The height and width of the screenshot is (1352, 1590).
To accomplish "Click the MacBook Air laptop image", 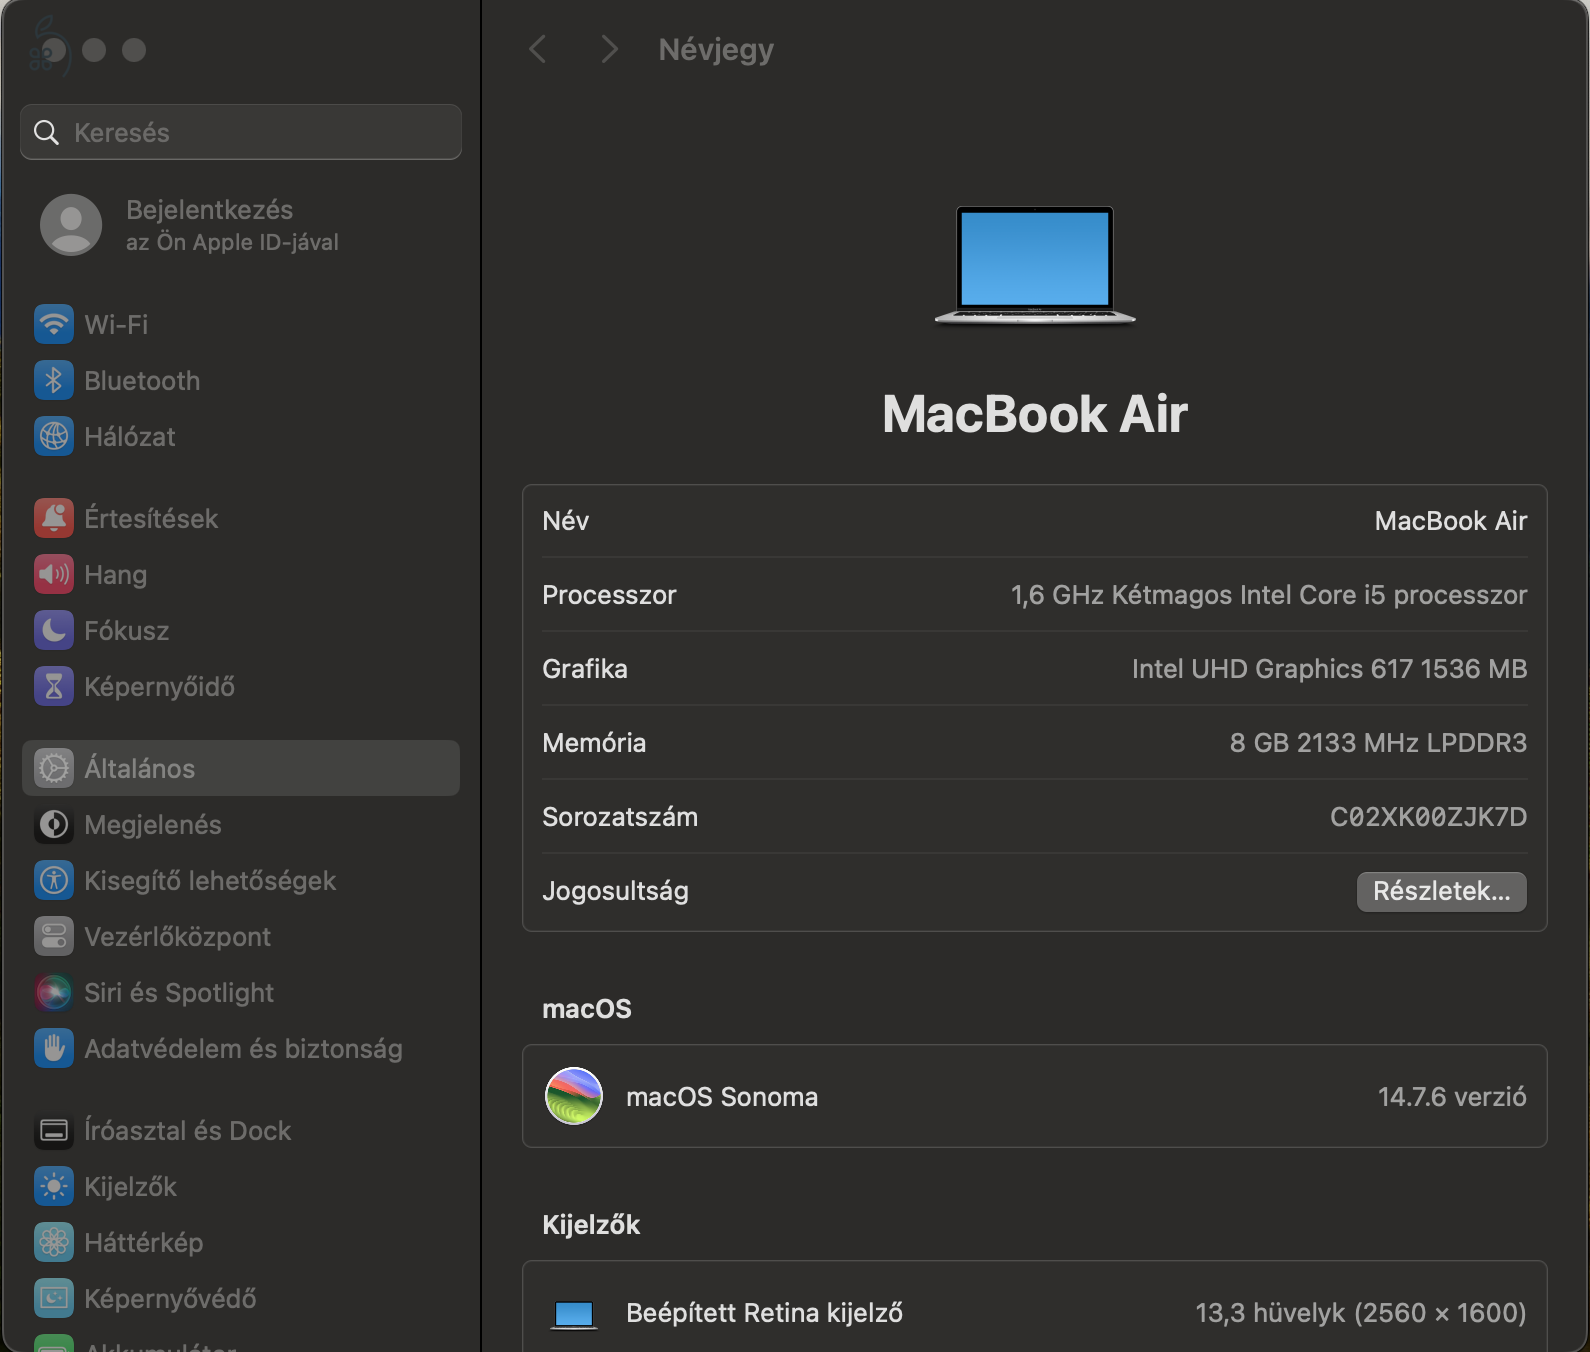I will 1035,265.
